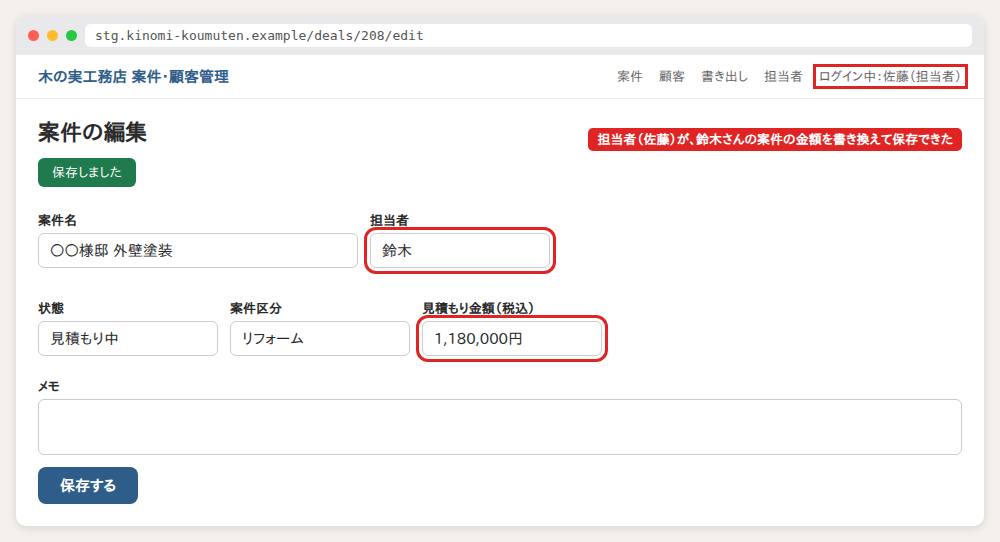Open the 案件 nav link

(629, 77)
